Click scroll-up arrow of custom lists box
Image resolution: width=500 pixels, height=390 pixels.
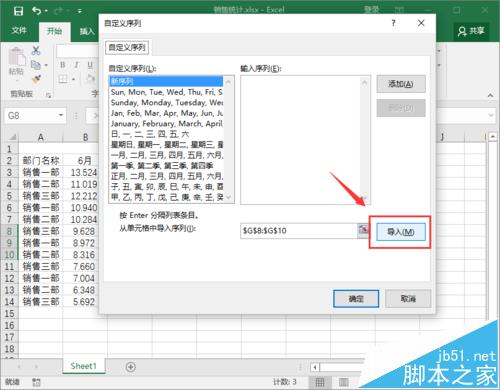pos(228,81)
